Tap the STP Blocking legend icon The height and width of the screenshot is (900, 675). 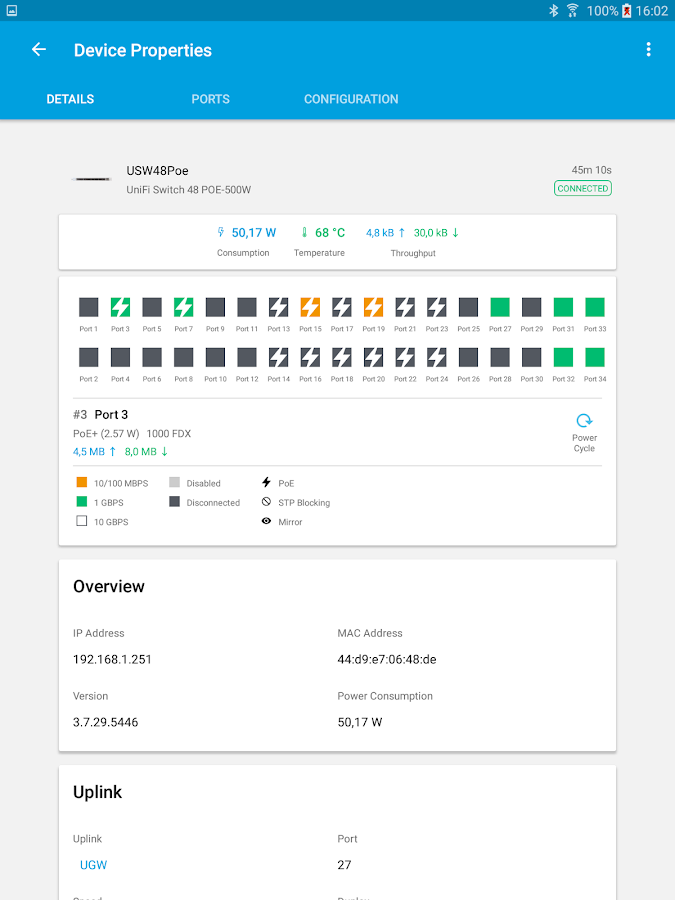(x=266, y=502)
